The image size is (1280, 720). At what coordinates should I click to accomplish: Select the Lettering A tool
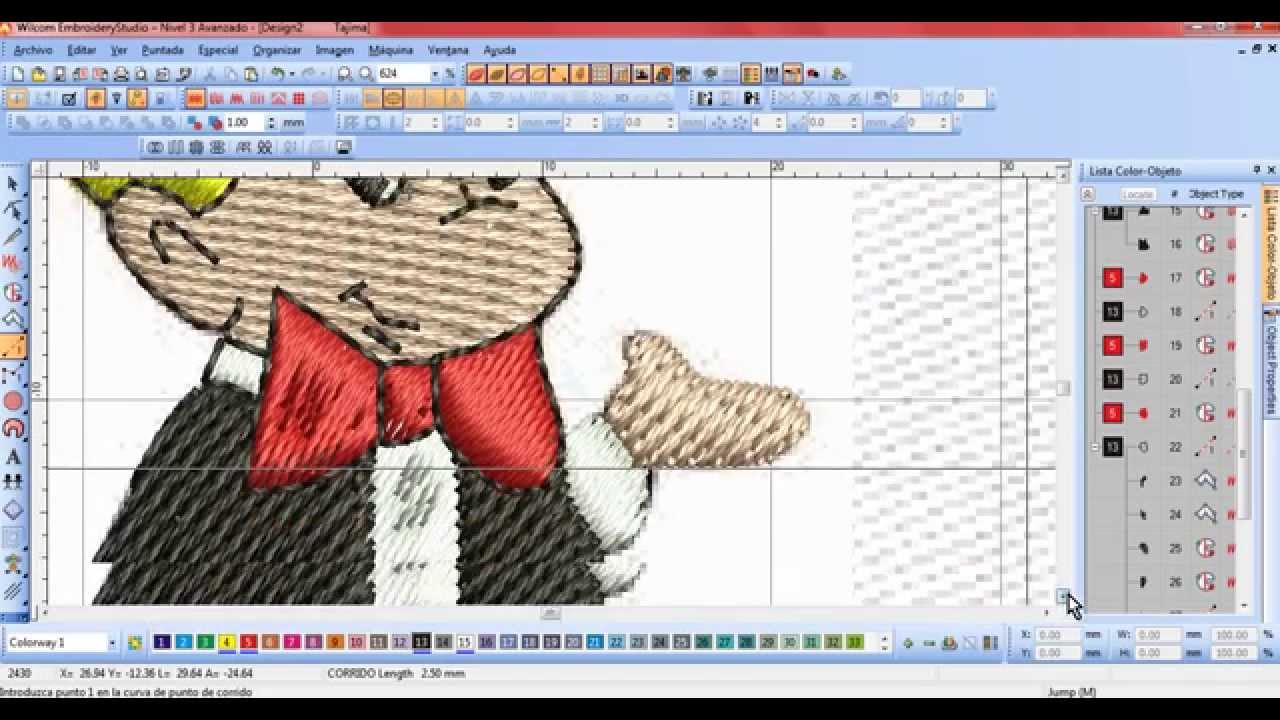[x=13, y=457]
